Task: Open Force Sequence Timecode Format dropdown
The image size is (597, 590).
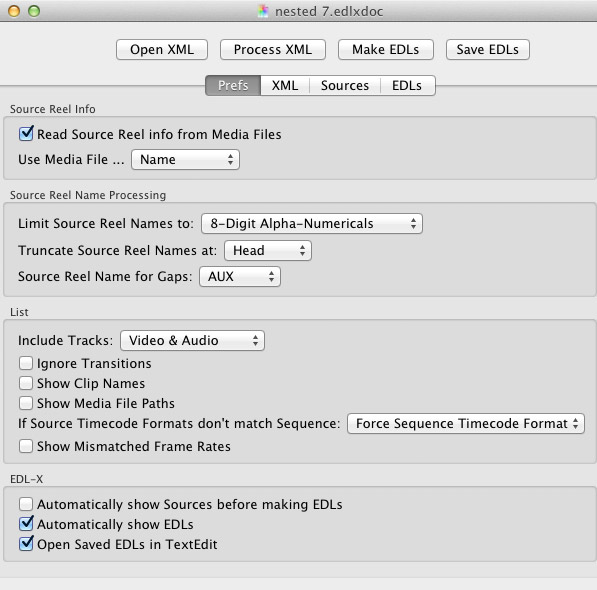Action: tap(466, 423)
